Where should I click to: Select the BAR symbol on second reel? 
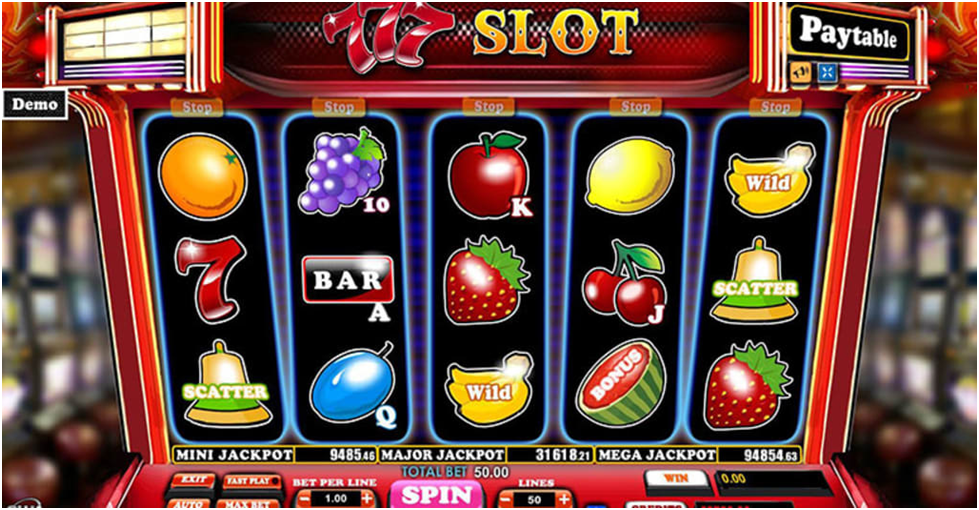click(x=348, y=280)
